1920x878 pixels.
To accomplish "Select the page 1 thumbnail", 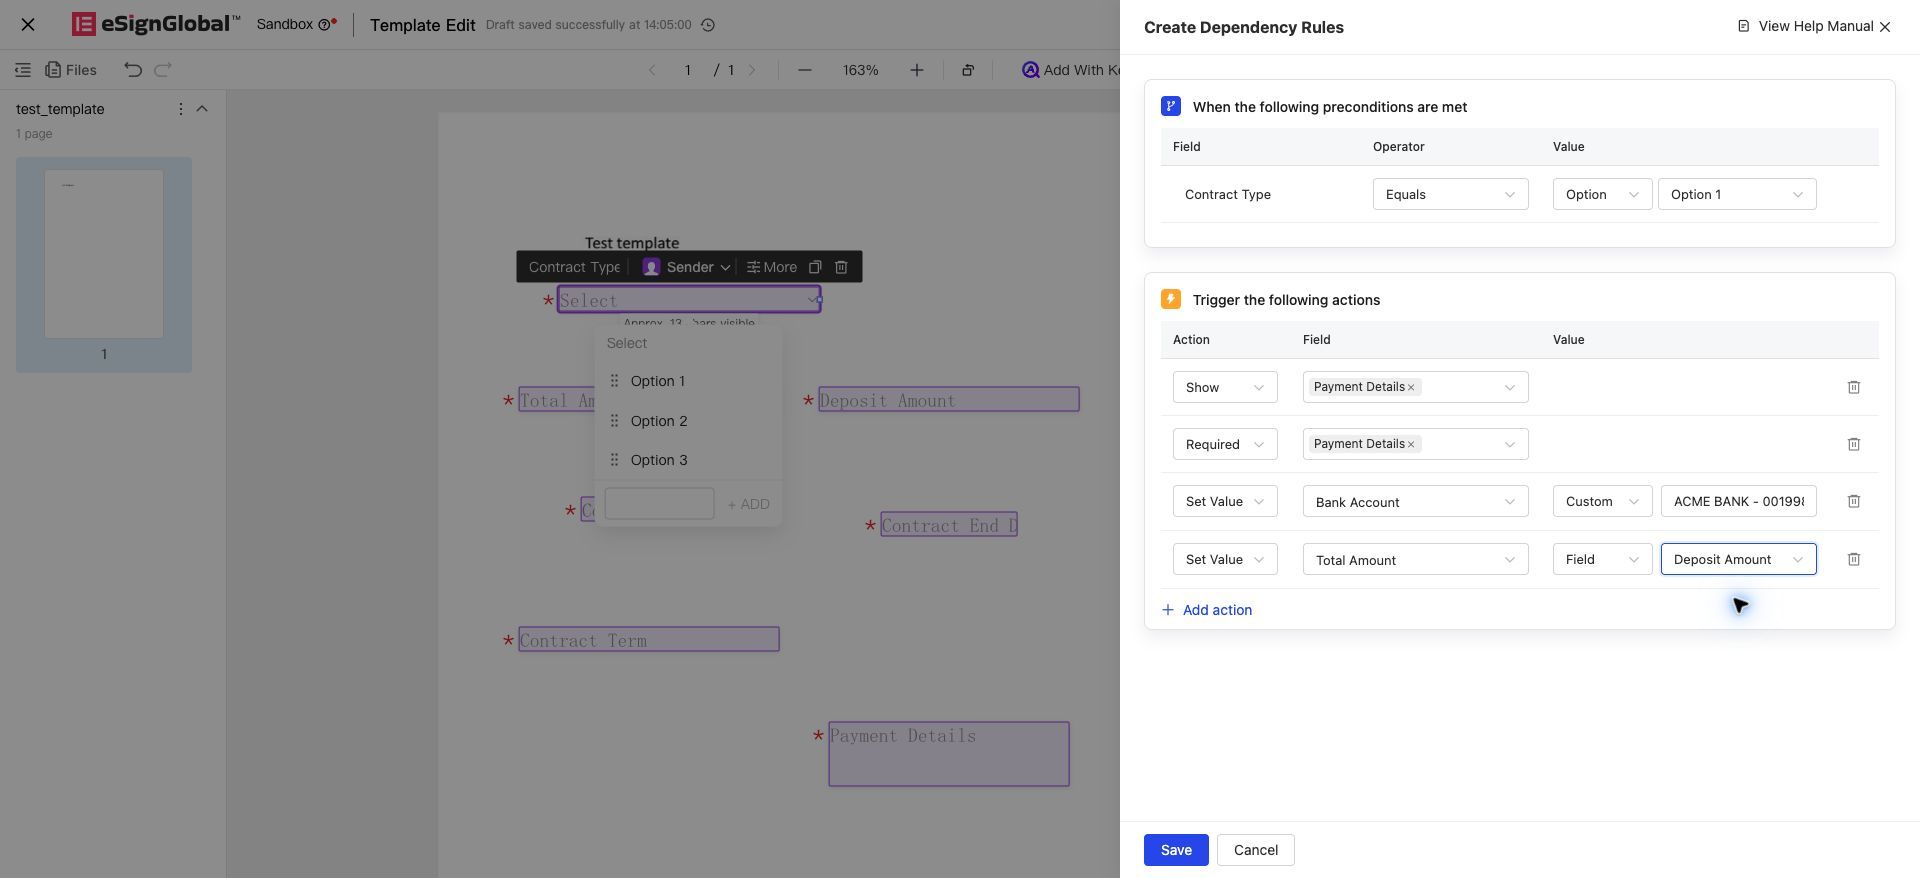I will pos(104,264).
